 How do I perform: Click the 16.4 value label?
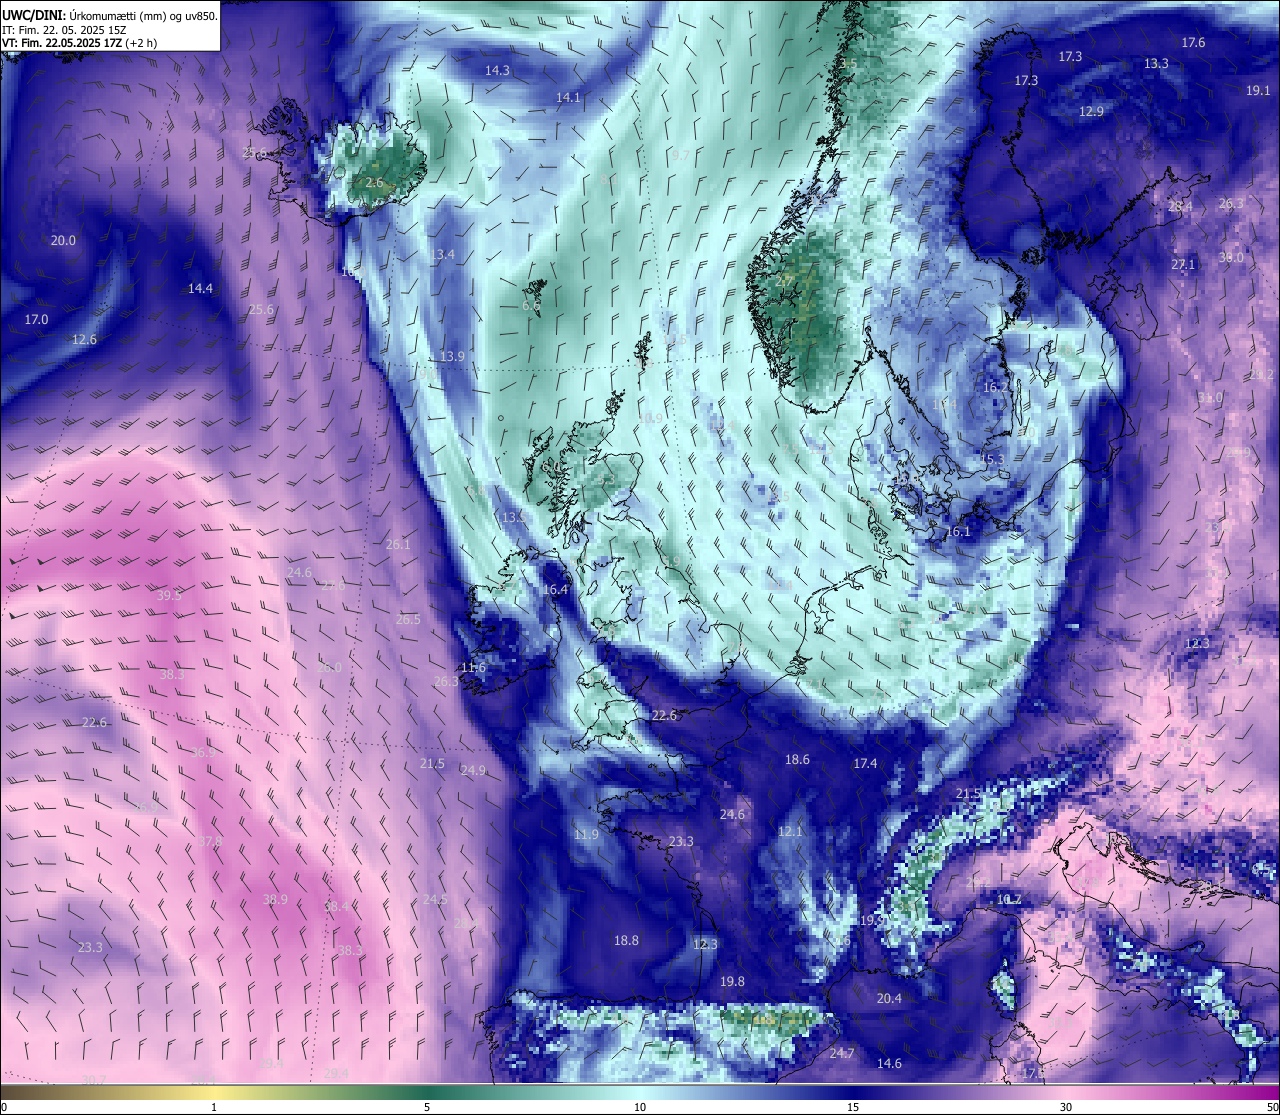coord(555,590)
